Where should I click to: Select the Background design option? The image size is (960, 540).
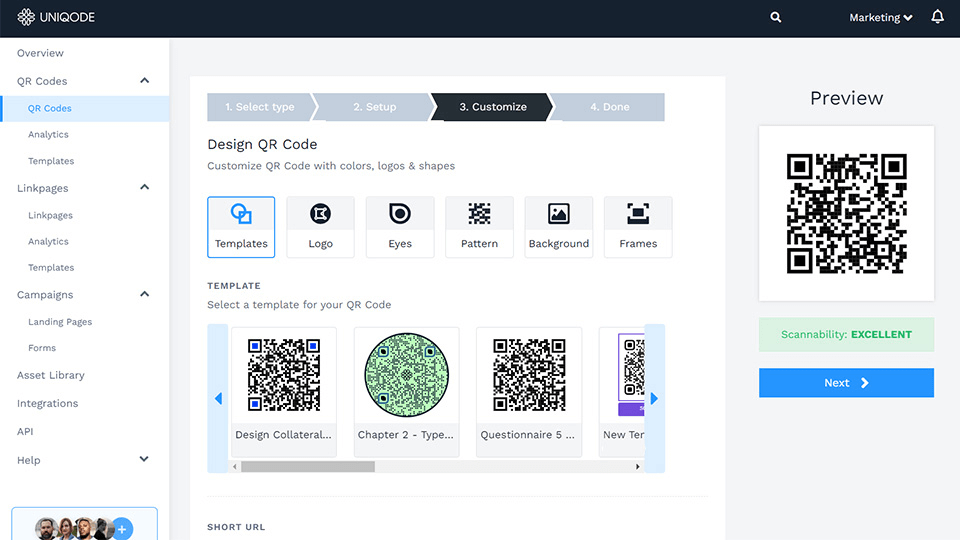tap(558, 227)
